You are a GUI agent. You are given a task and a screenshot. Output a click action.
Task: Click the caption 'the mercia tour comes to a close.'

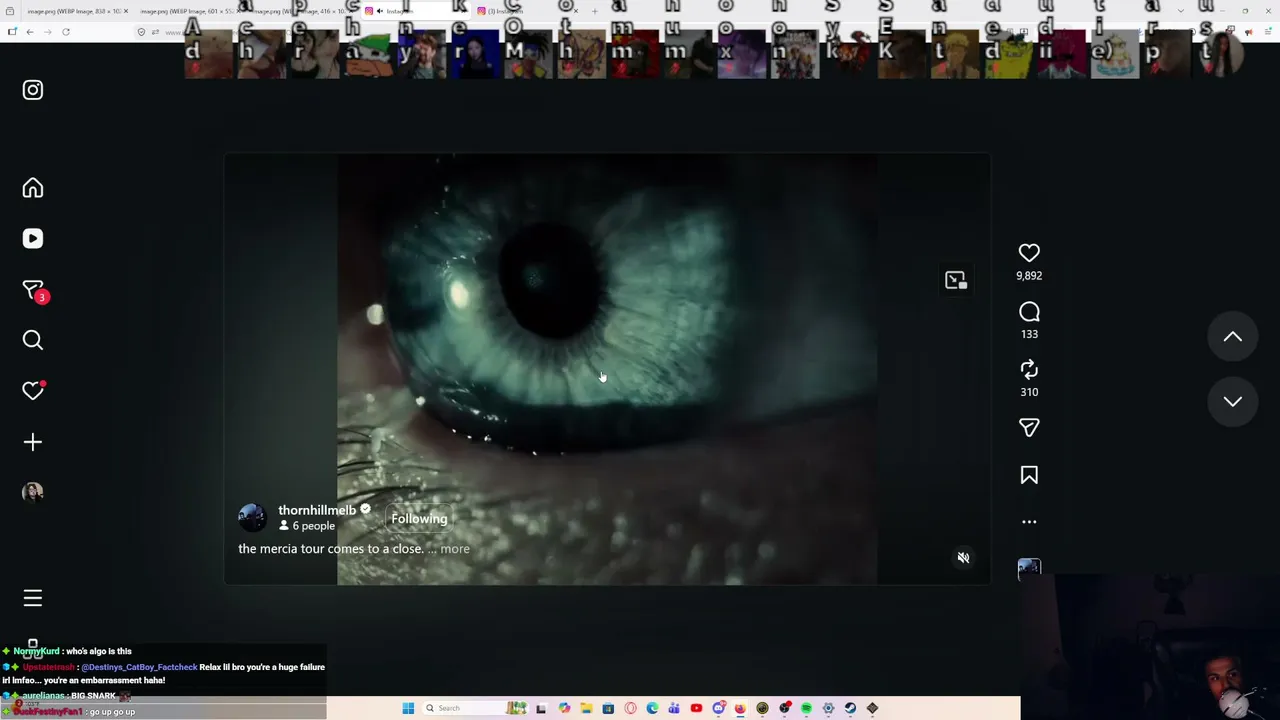pos(331,549)
